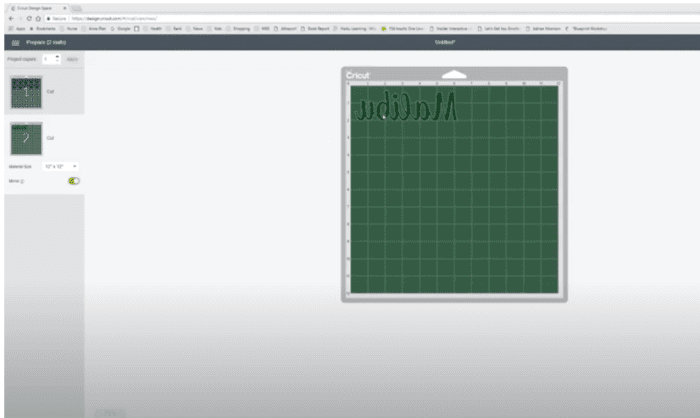Viewport: 700px width, 418px height.
Task: Open the Adrian Morrison bookmark
Action: coord(543,29)
